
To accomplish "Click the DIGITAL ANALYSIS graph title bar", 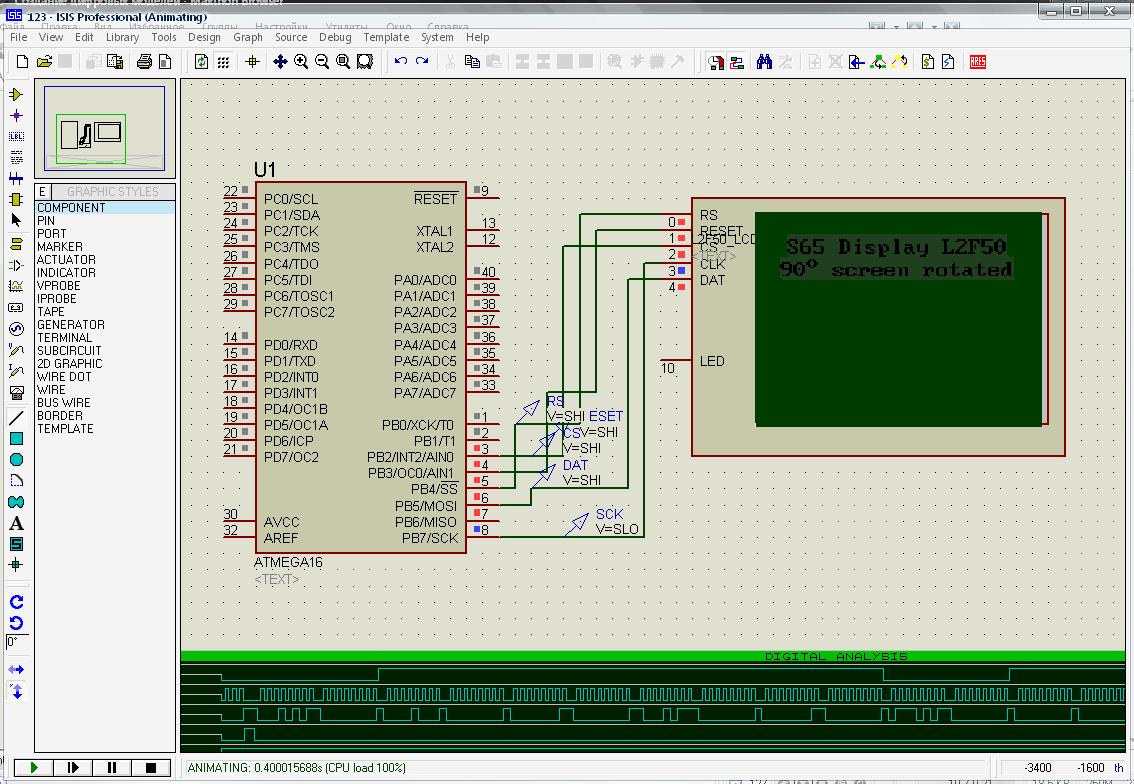I will coord(652,656).
